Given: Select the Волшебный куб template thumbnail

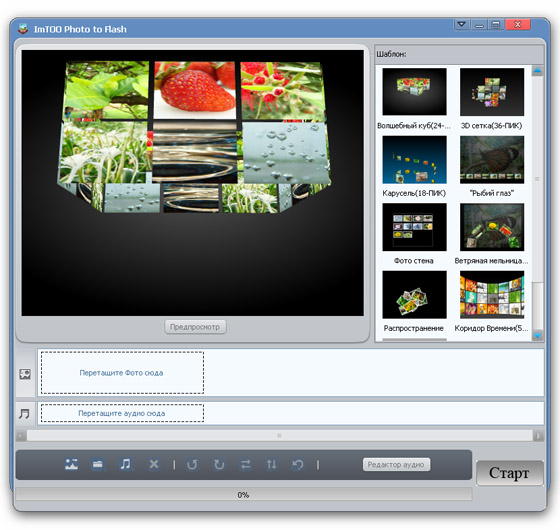Looking at the screenshot, I should [414, 92].
